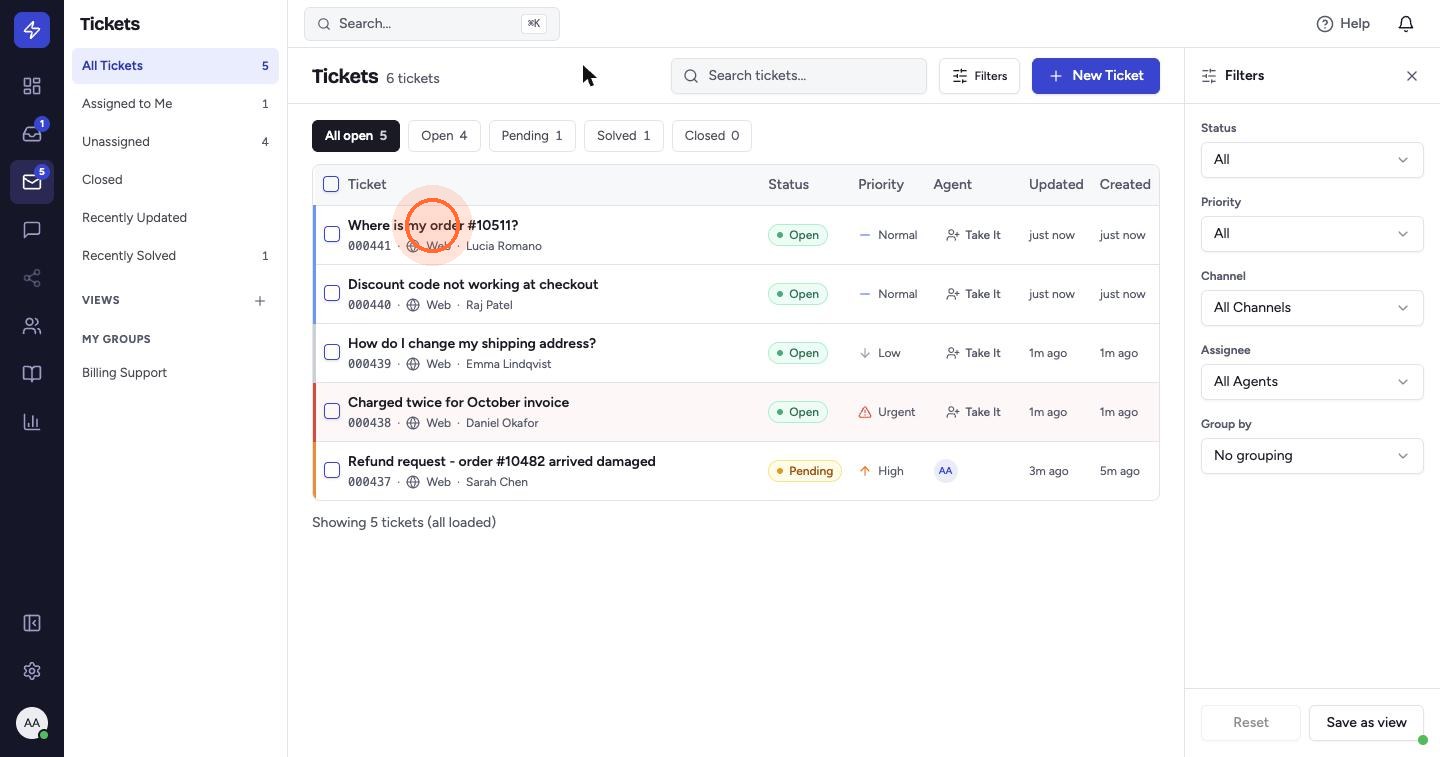Open the Priority filter dropdown
The width and height of the screenshot is (1440, 757).
1312,234
